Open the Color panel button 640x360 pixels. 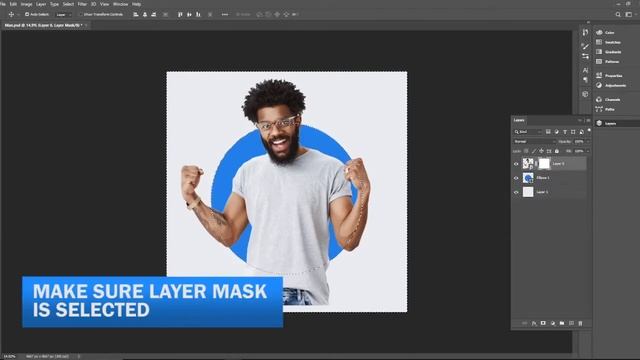tap(605, 32)
